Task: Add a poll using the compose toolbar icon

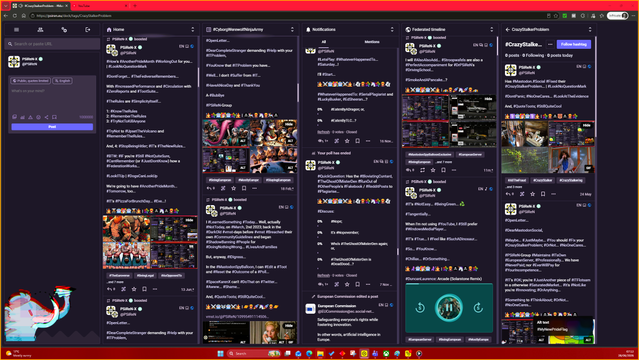Action: (x=22, y=117)
